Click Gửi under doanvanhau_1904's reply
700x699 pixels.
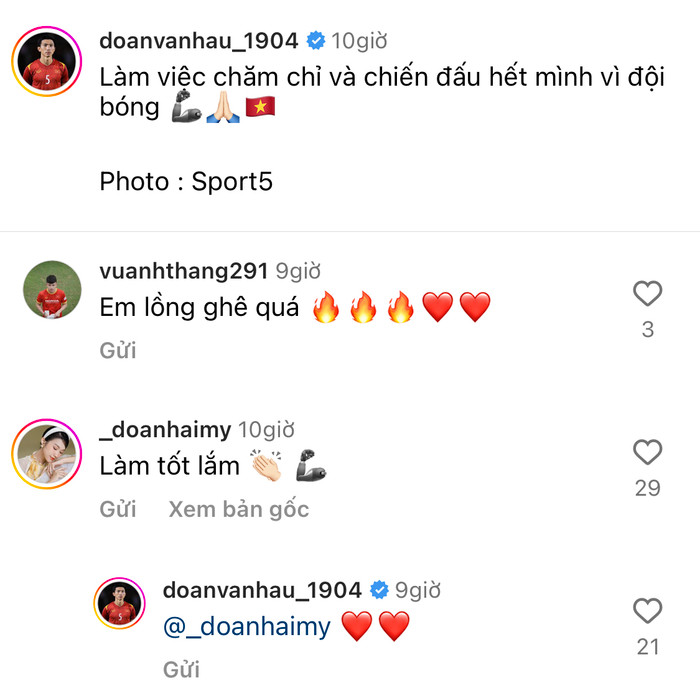click(181, 669)
